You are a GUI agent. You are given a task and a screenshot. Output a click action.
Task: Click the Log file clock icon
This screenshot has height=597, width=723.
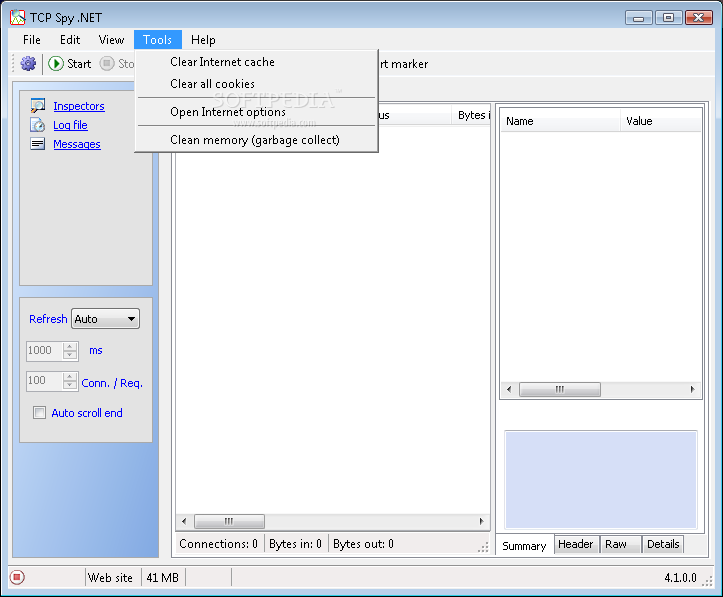pos(37,125)
